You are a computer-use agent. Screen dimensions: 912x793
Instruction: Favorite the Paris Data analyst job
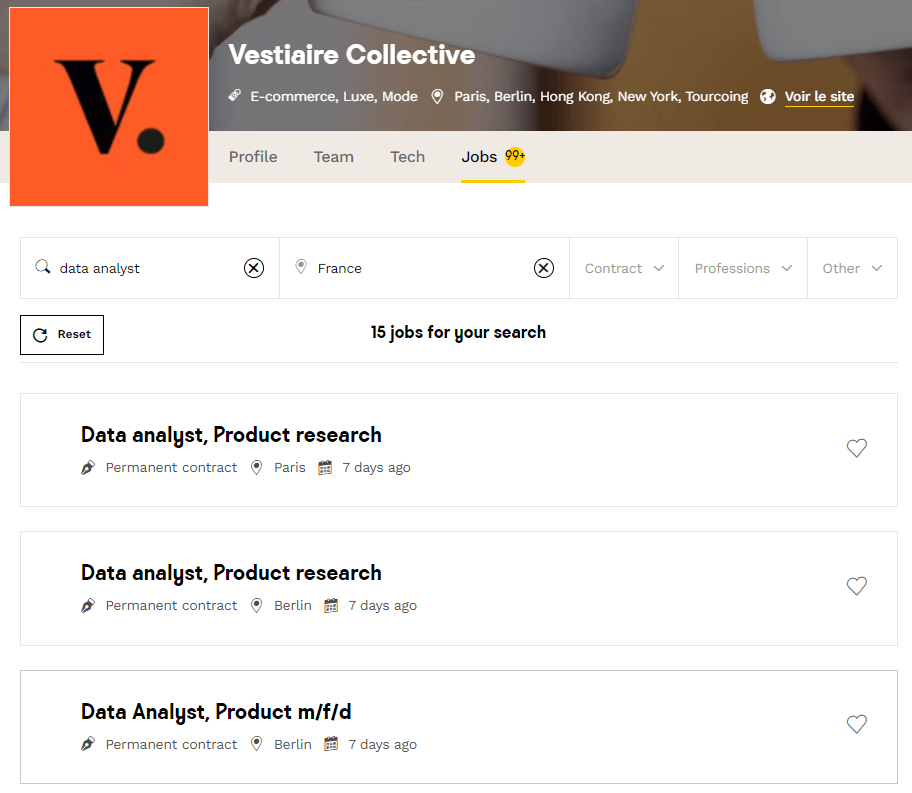pos(856,448)
